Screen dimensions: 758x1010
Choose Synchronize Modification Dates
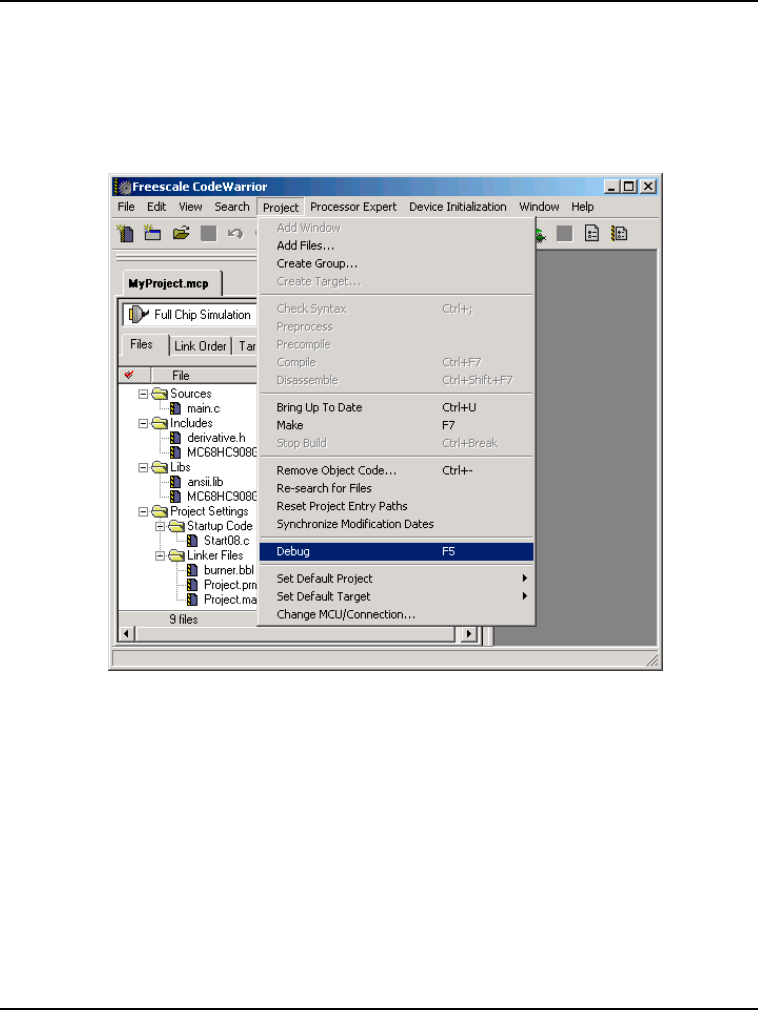(396, 524)
